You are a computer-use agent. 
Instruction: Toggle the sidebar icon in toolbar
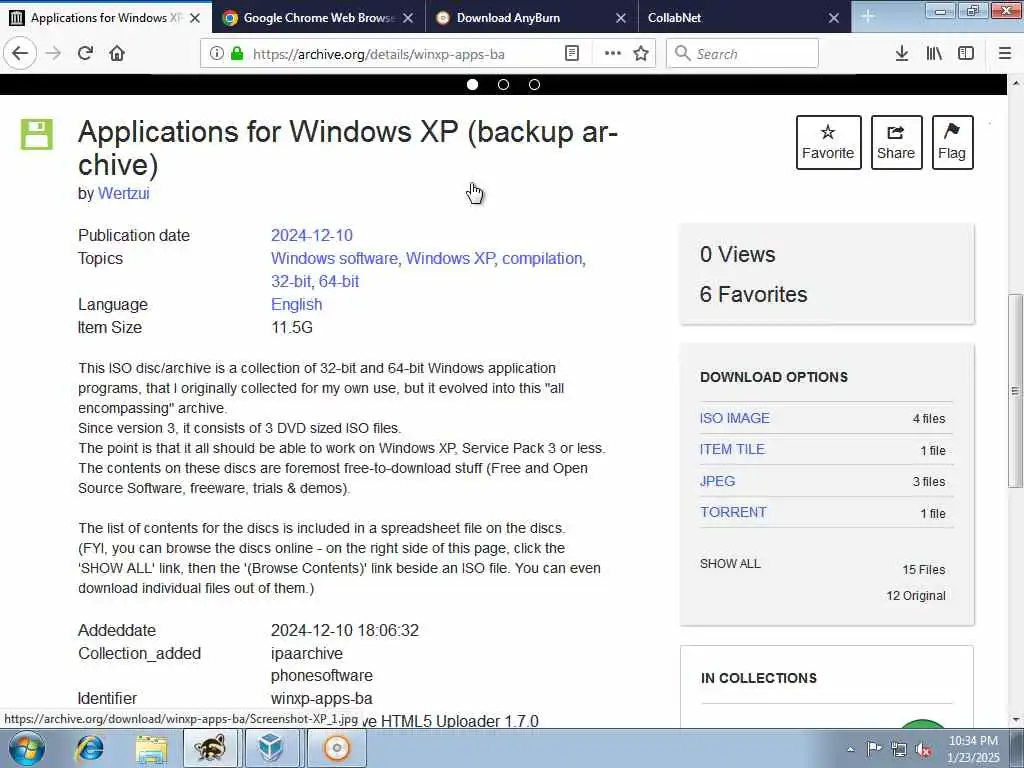(966, 54)
